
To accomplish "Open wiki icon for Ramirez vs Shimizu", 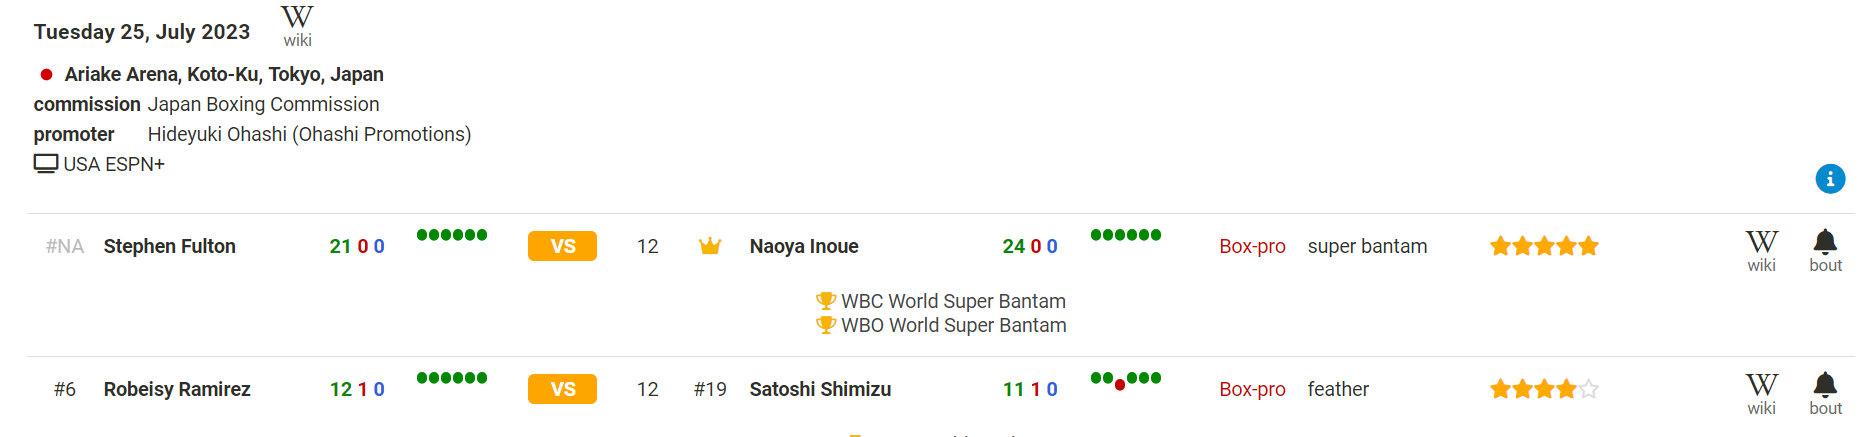I will [1761, 394].
